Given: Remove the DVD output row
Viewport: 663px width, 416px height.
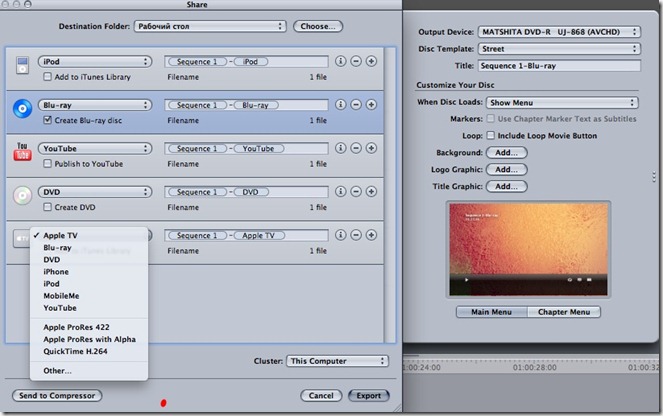Looking at the screenshot, I should click(356, 192).
